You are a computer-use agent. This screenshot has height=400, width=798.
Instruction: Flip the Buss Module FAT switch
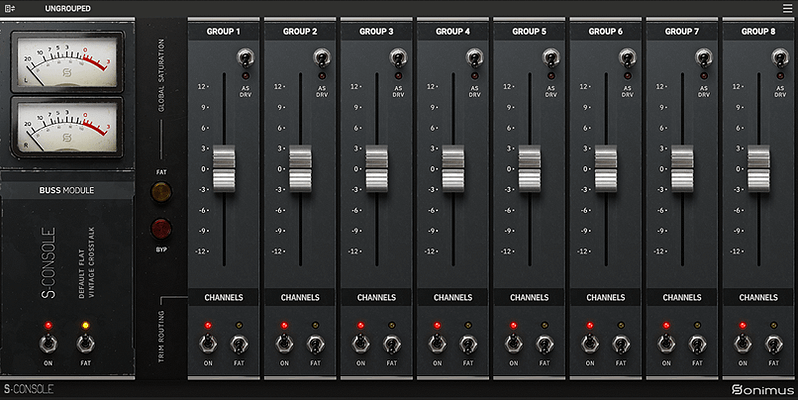(x=86, y=344)
